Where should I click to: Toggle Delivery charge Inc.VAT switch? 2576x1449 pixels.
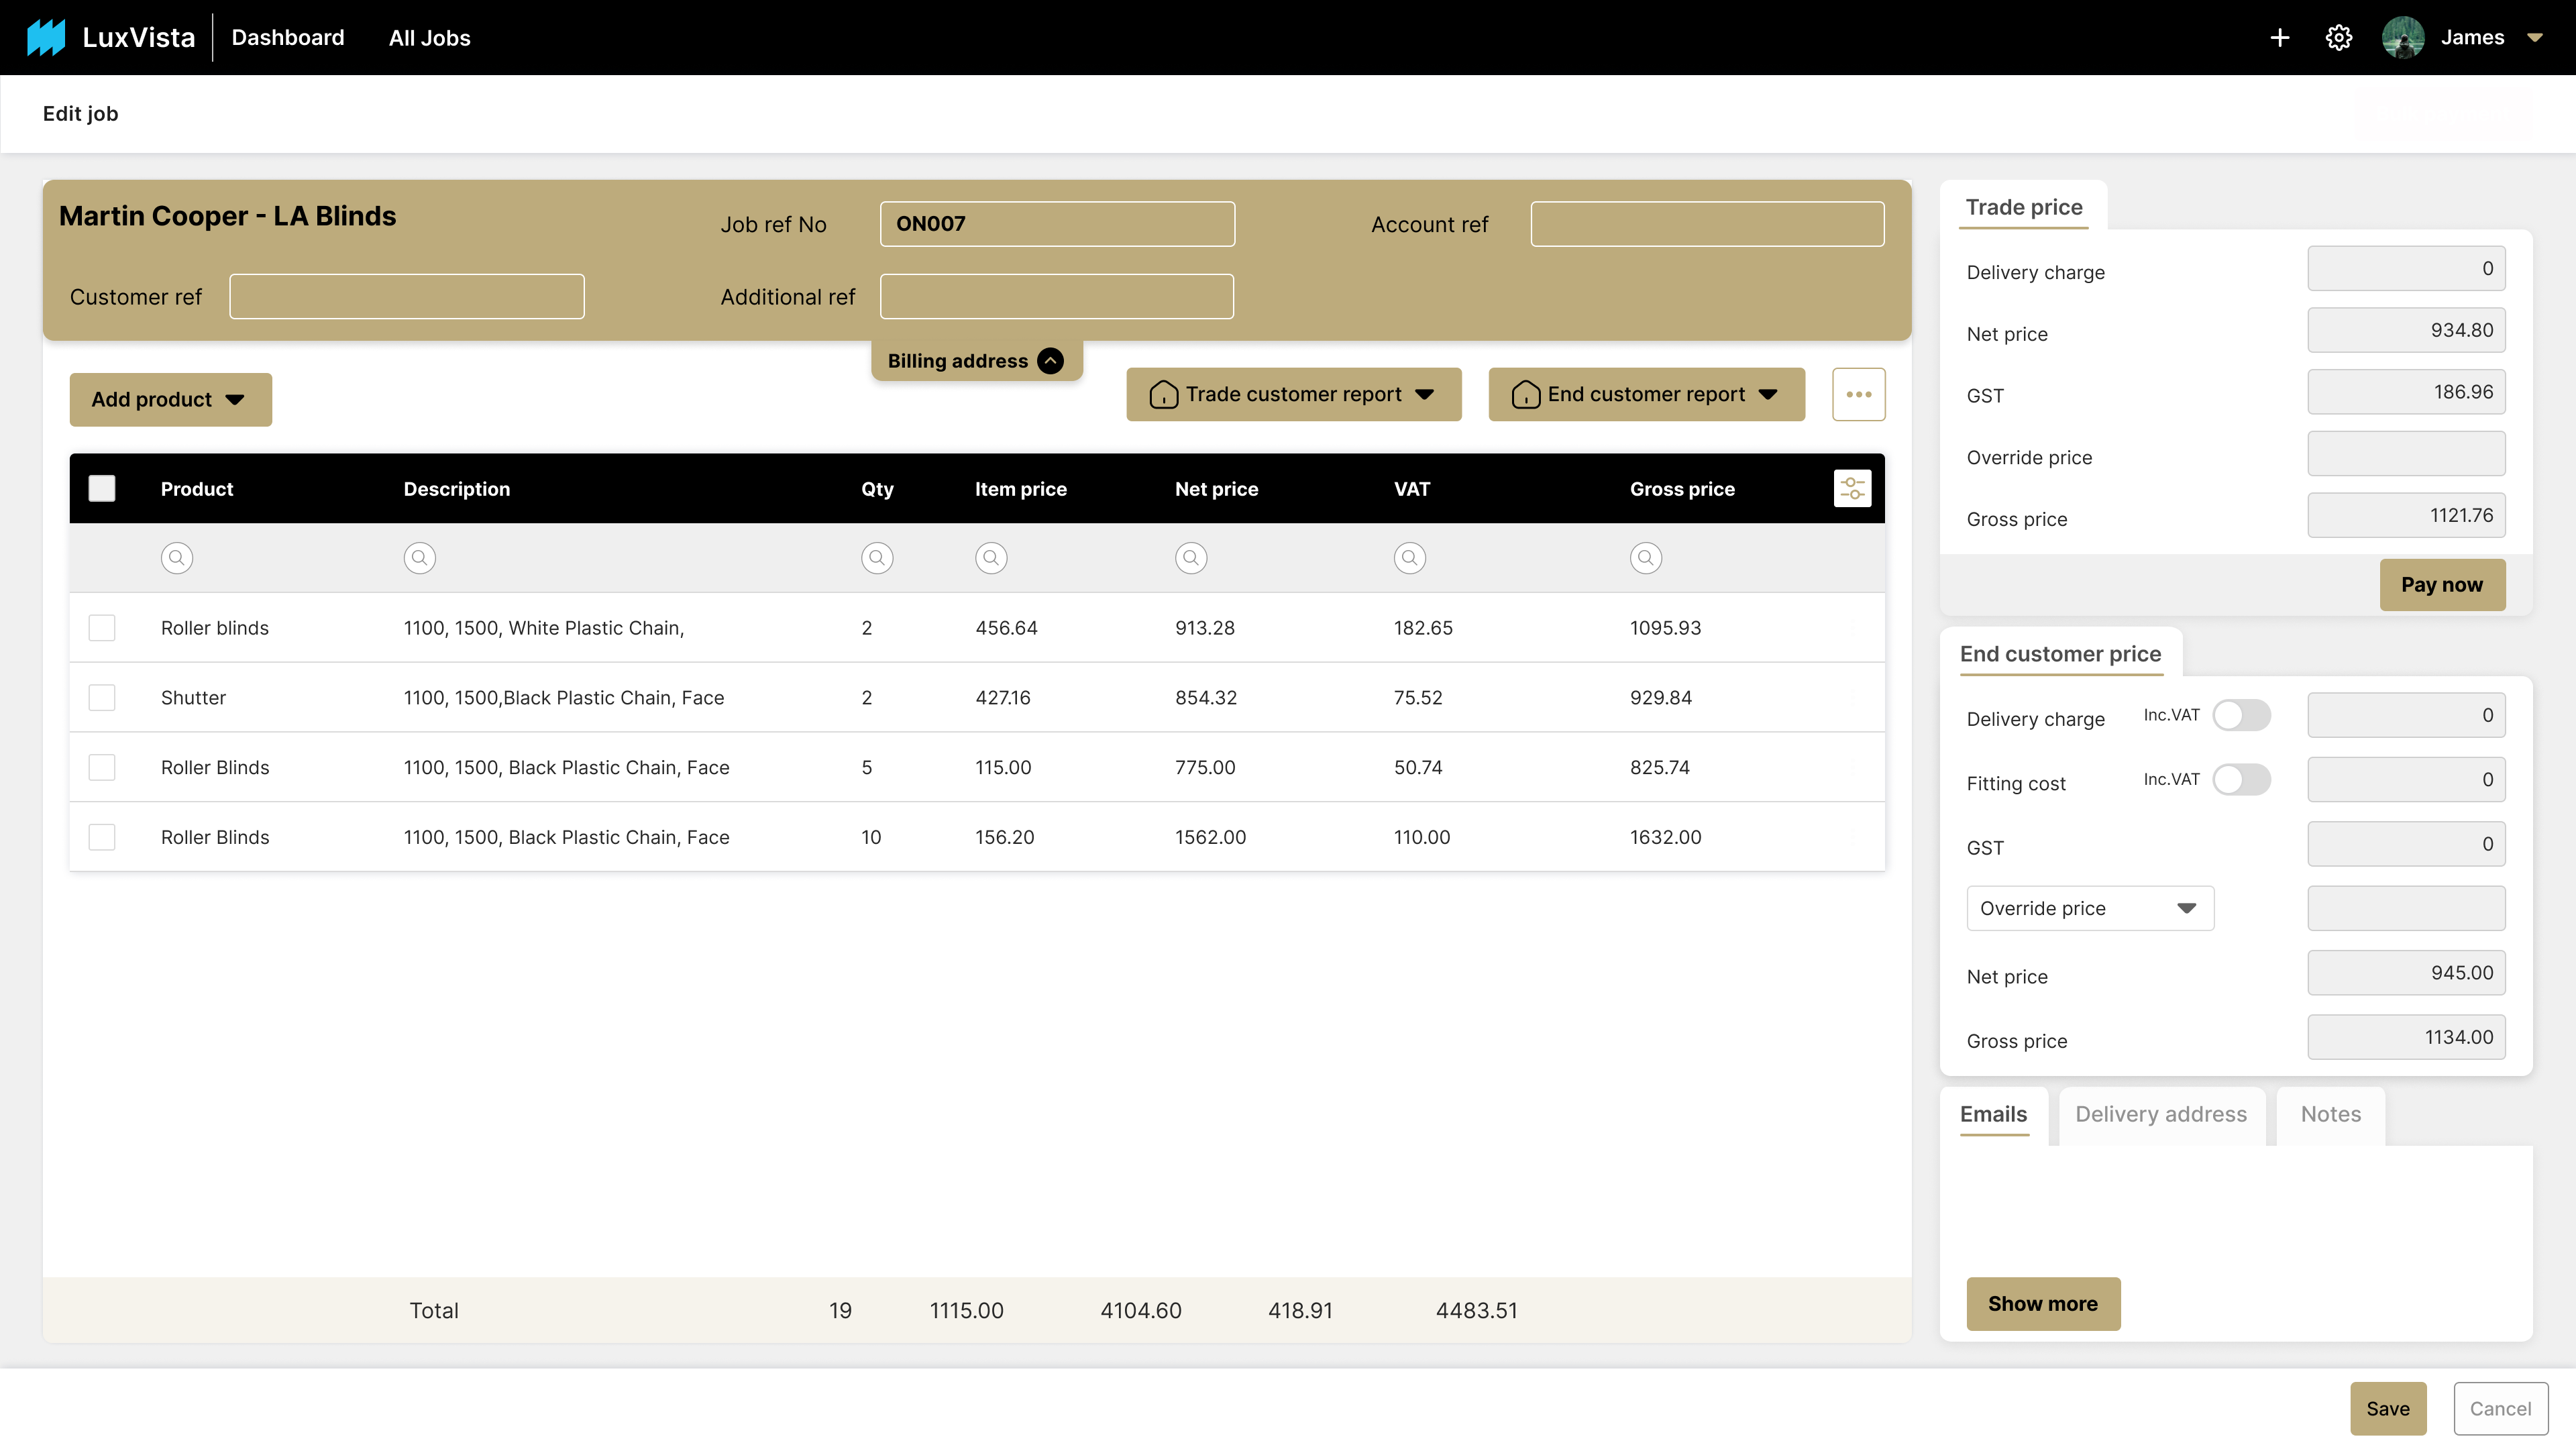point(2240,715)
